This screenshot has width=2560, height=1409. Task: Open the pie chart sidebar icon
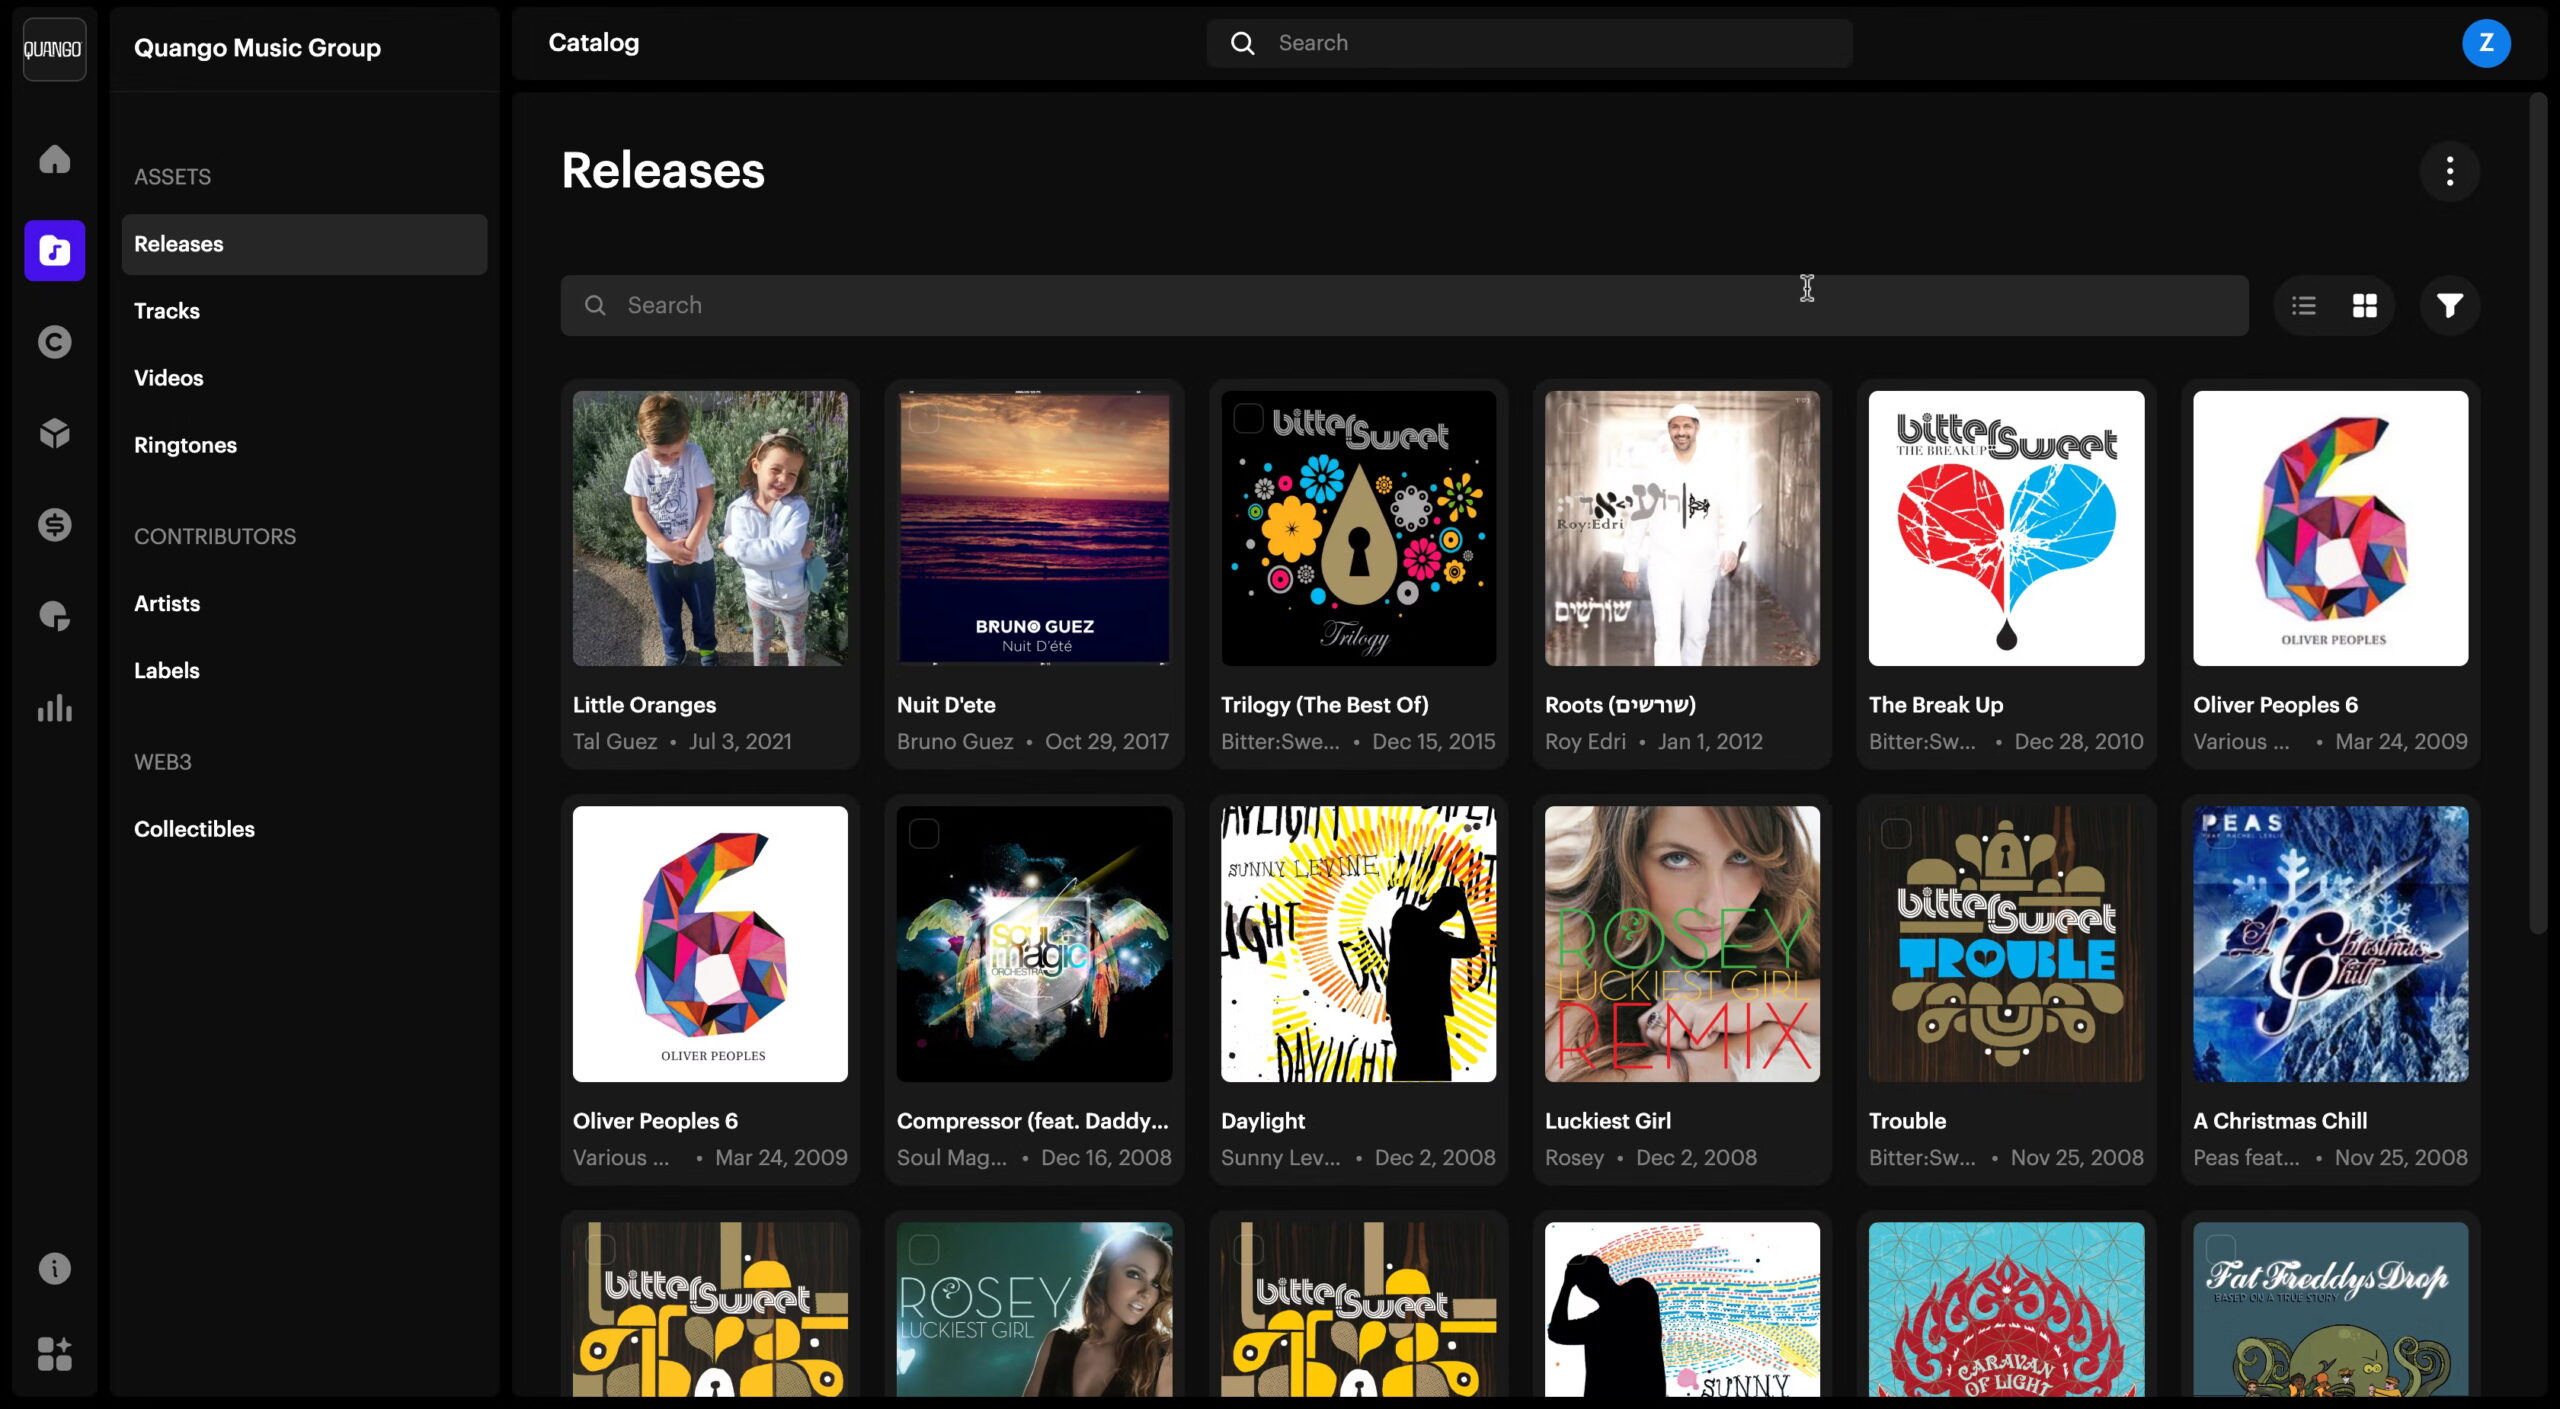coord(54,616)
